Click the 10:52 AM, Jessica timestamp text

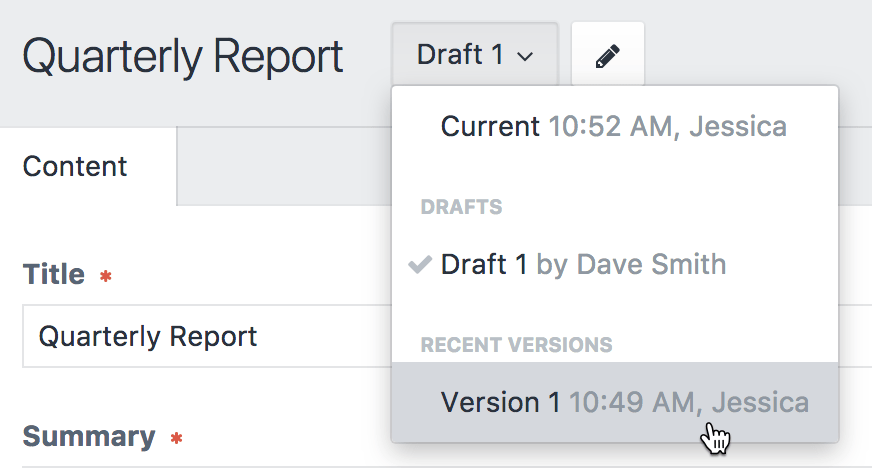pos(668,127)
